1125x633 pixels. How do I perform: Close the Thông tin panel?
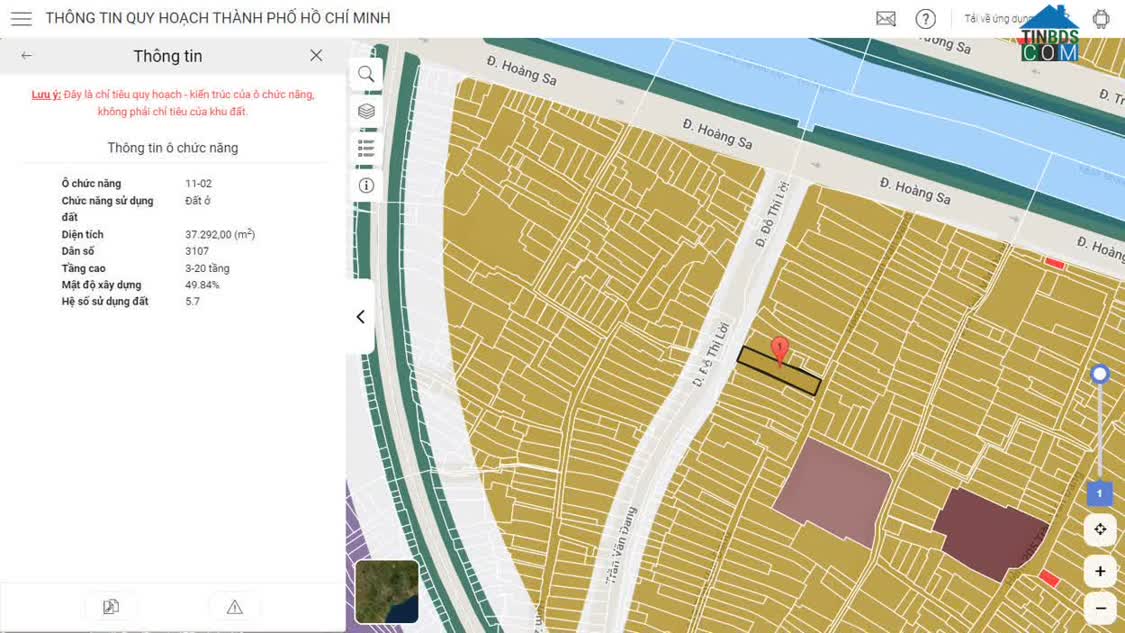[316, 55]
